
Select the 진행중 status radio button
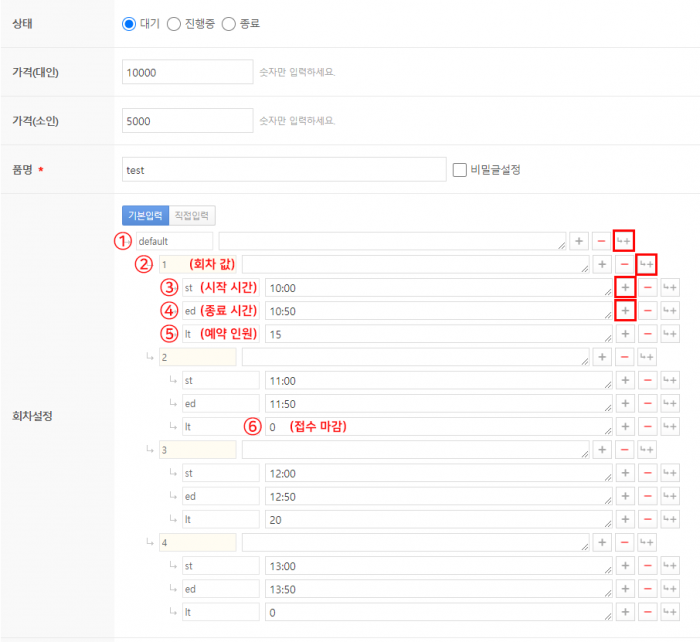coord(173,23)
